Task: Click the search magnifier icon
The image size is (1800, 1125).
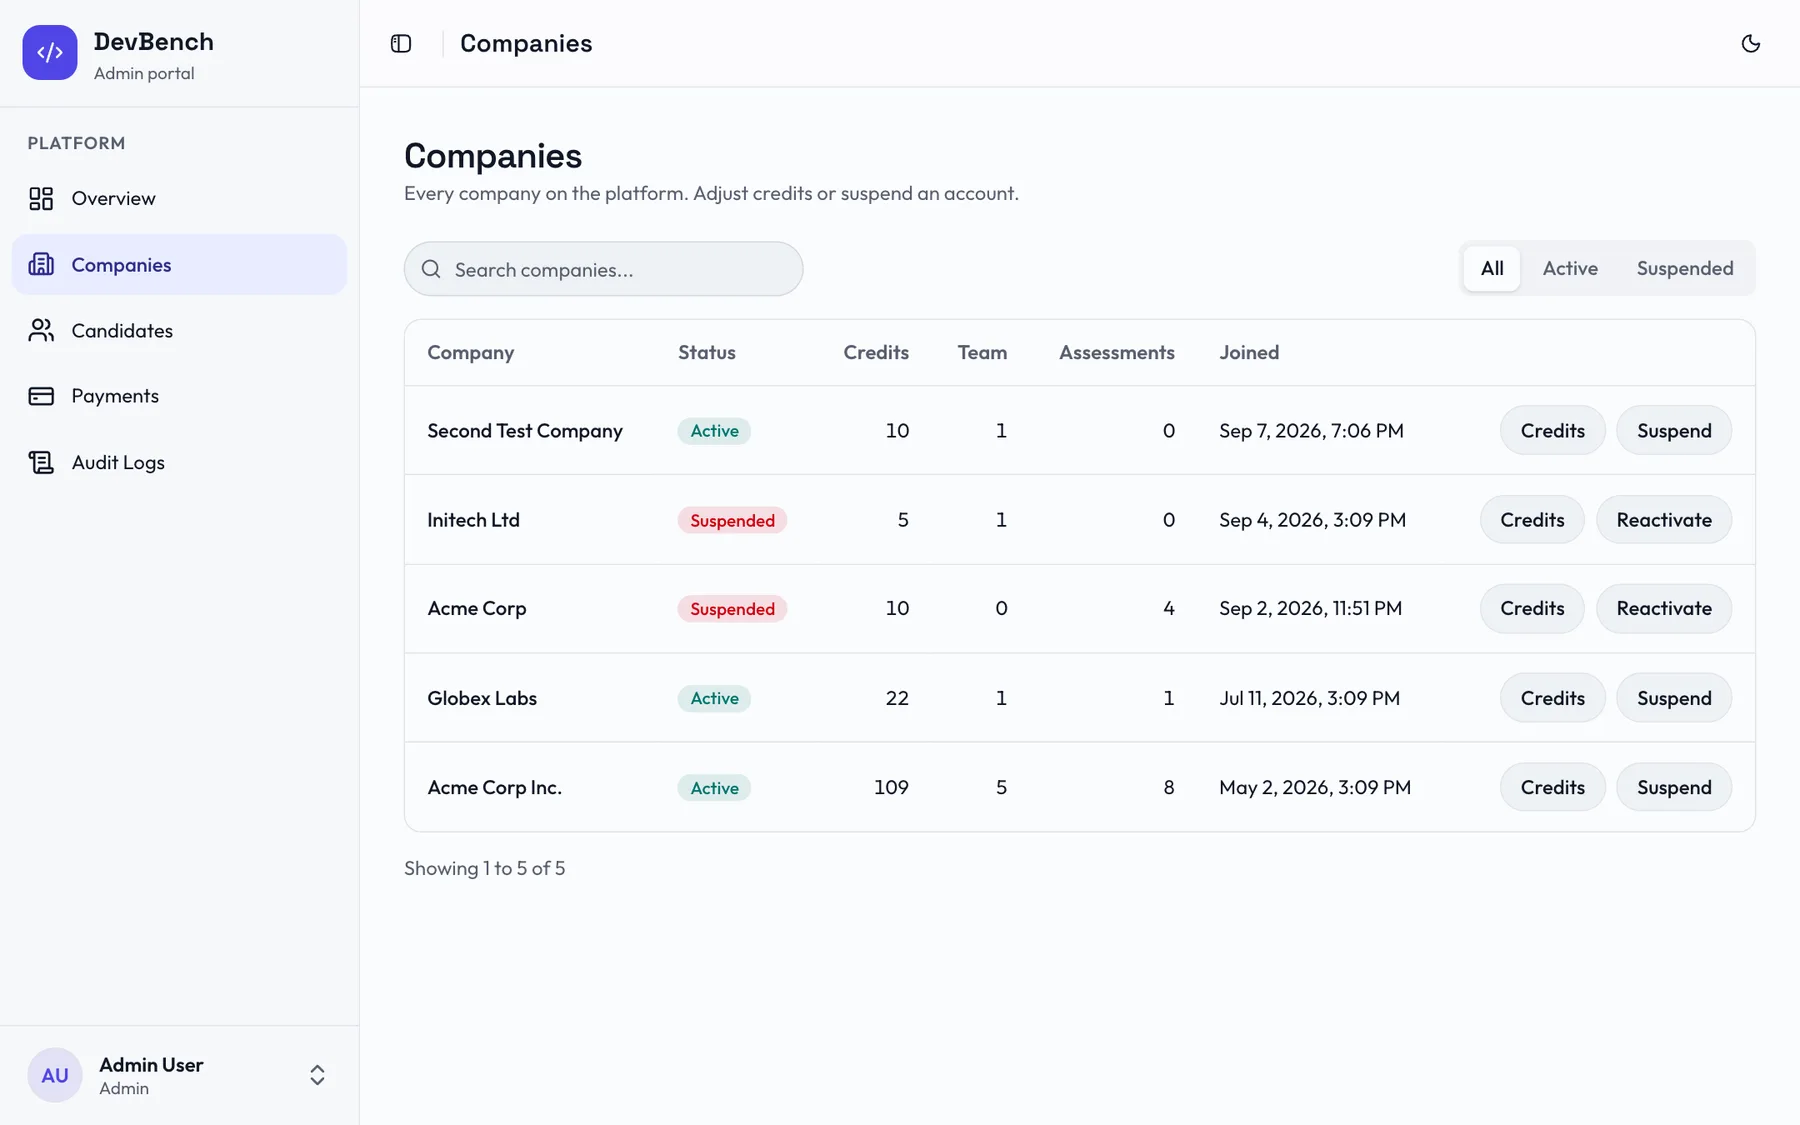Action: pos(431,269)
